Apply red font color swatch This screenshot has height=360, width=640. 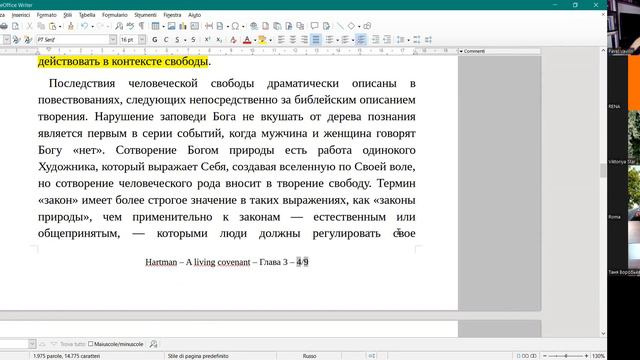(247, 40)
